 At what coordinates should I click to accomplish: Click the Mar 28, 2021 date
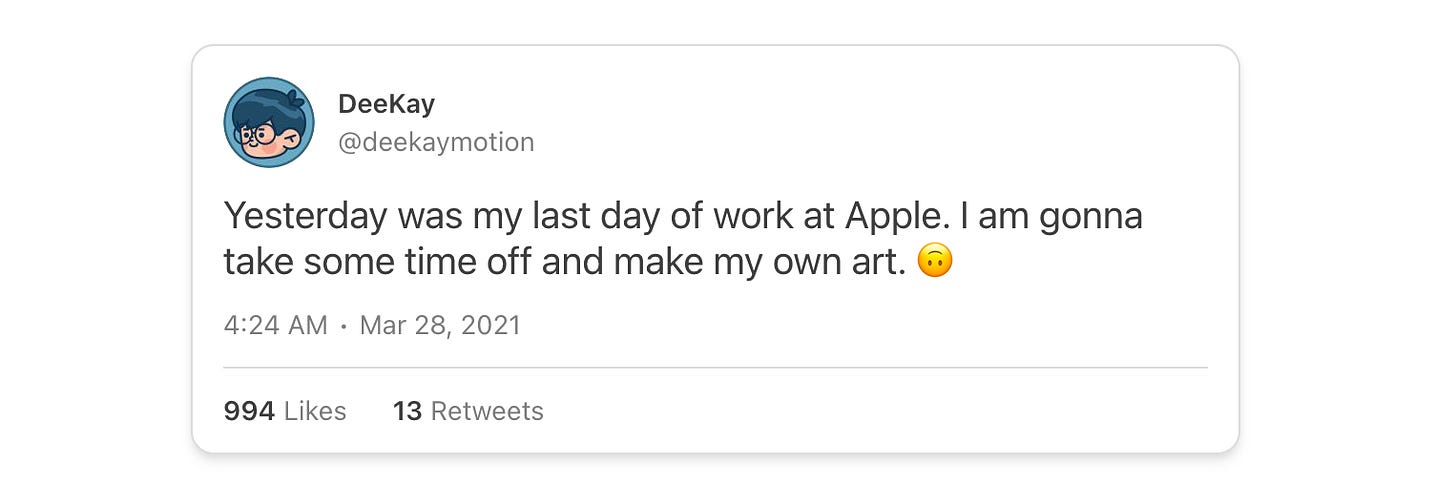pyautogui.click(x=440, y=326)
